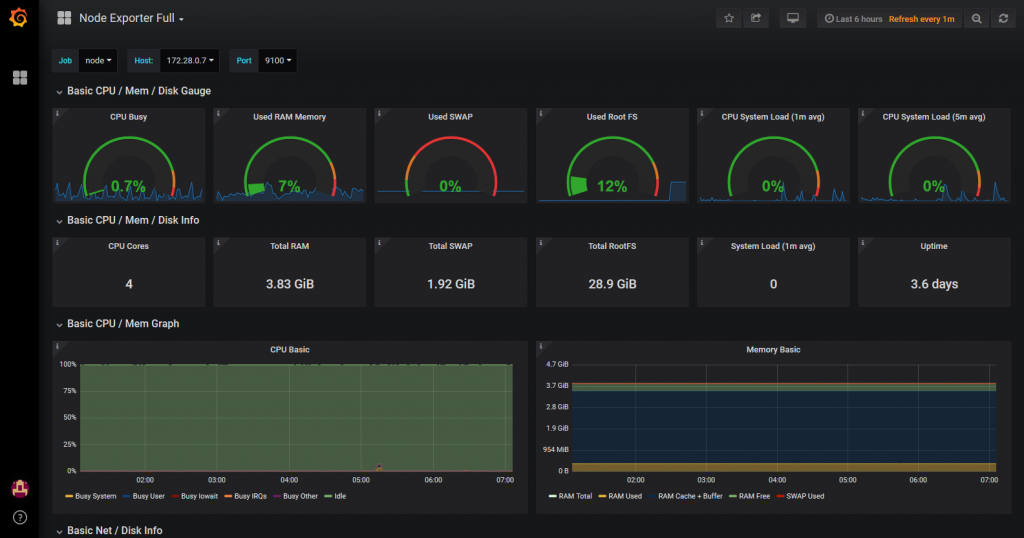Collapse the Basic CPU / Mem / Disk Info row
This screenshot has height=538, width=1024.
click(127, 221)
